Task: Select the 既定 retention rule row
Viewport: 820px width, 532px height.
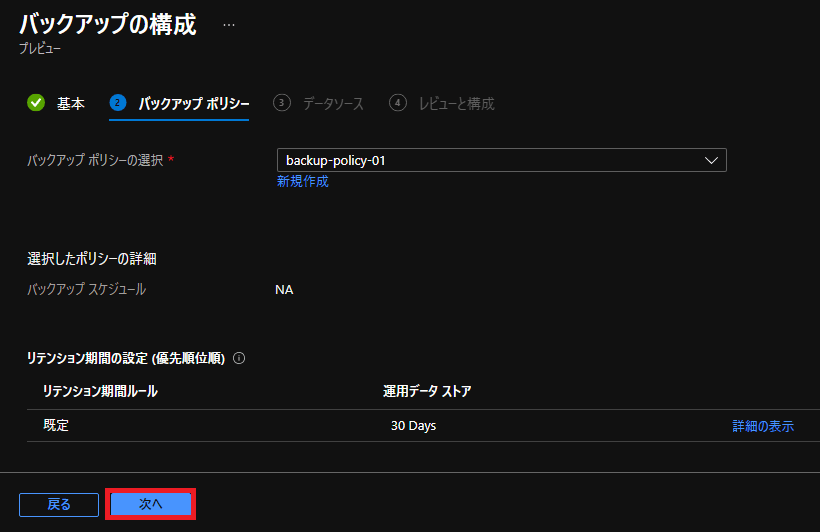Action: [x=56, y=425]
